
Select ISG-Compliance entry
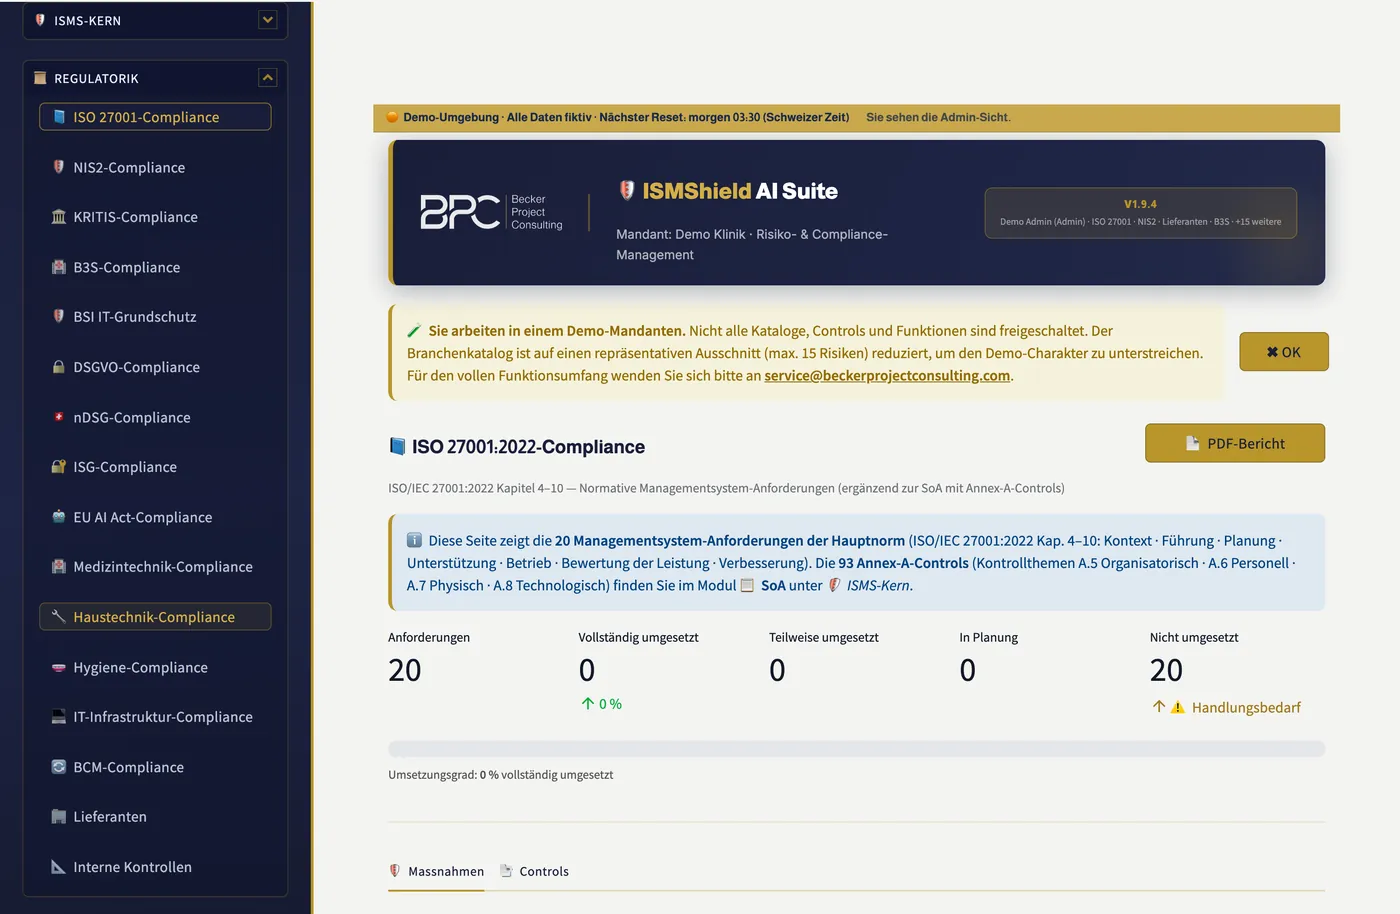point(155,467)
